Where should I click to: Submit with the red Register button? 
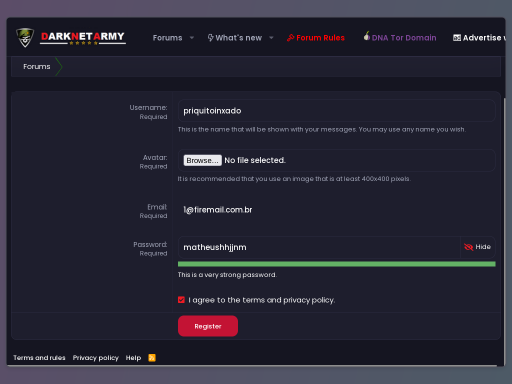coord(208,326)
